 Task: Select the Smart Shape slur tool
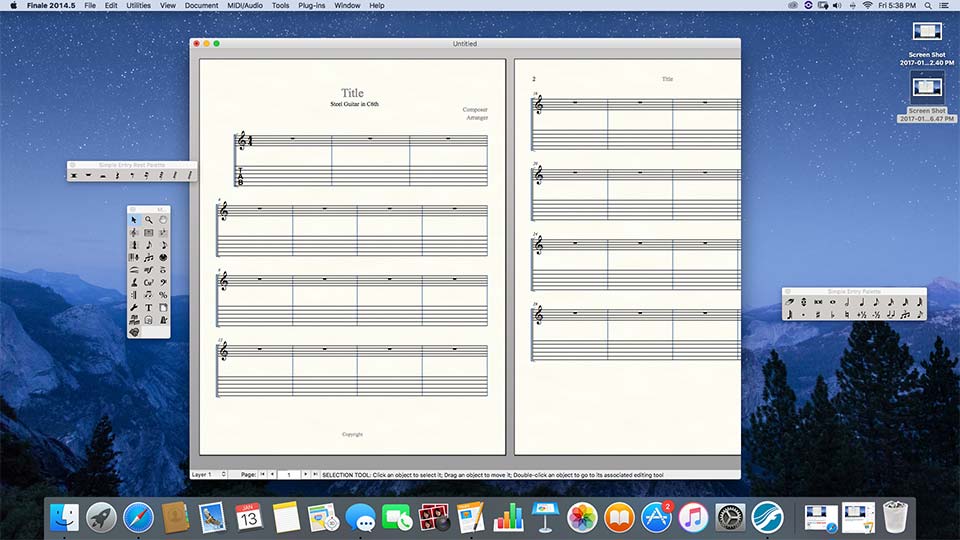[133, 270]
